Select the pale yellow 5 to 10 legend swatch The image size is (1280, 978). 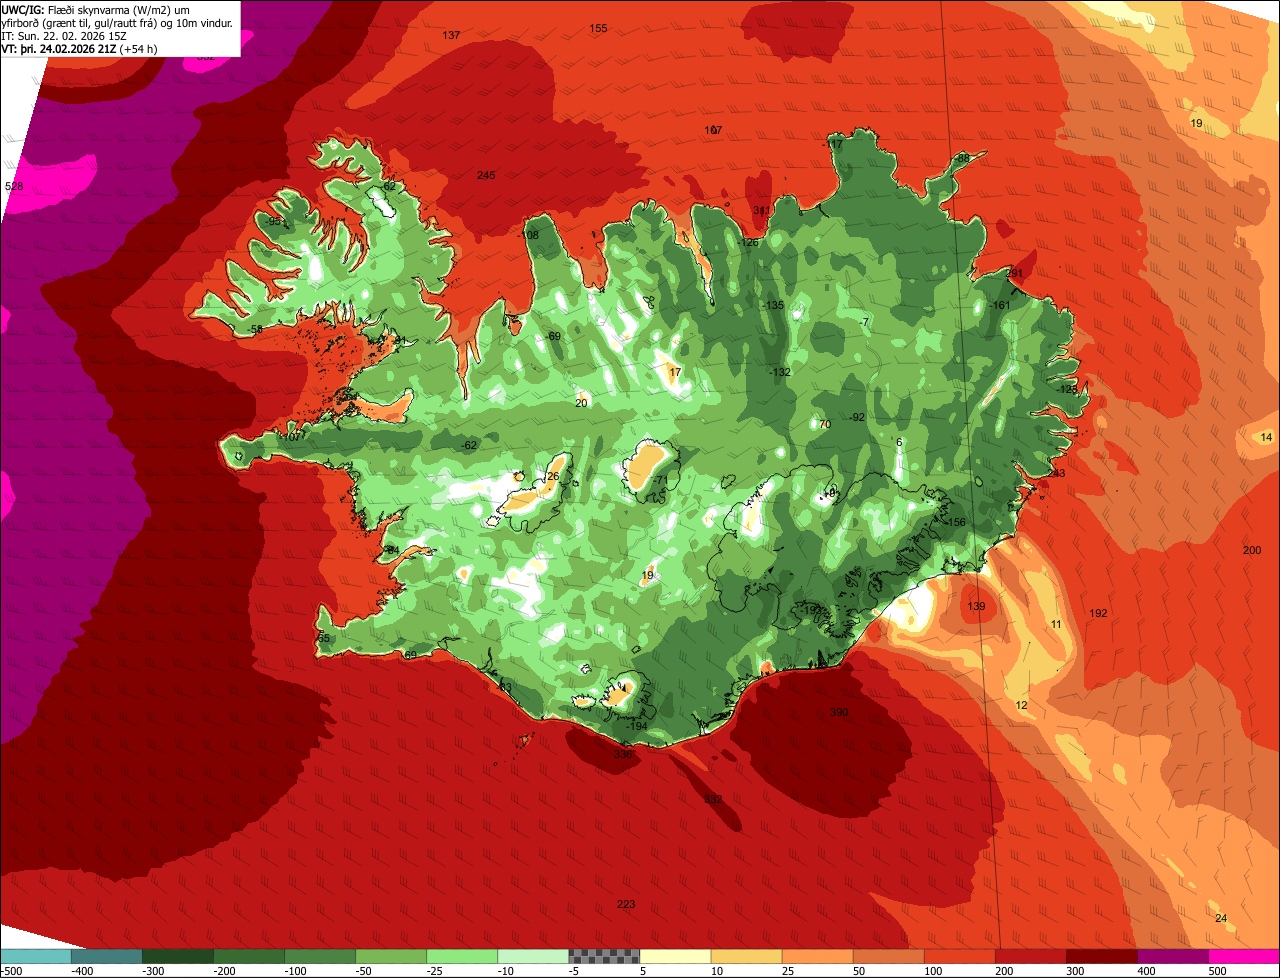pyautogui.click(x=675, y=955)
